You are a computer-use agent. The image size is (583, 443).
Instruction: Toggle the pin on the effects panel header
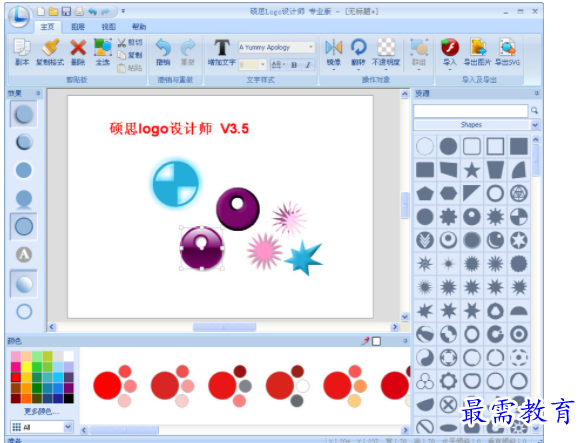tap(38, 93)
